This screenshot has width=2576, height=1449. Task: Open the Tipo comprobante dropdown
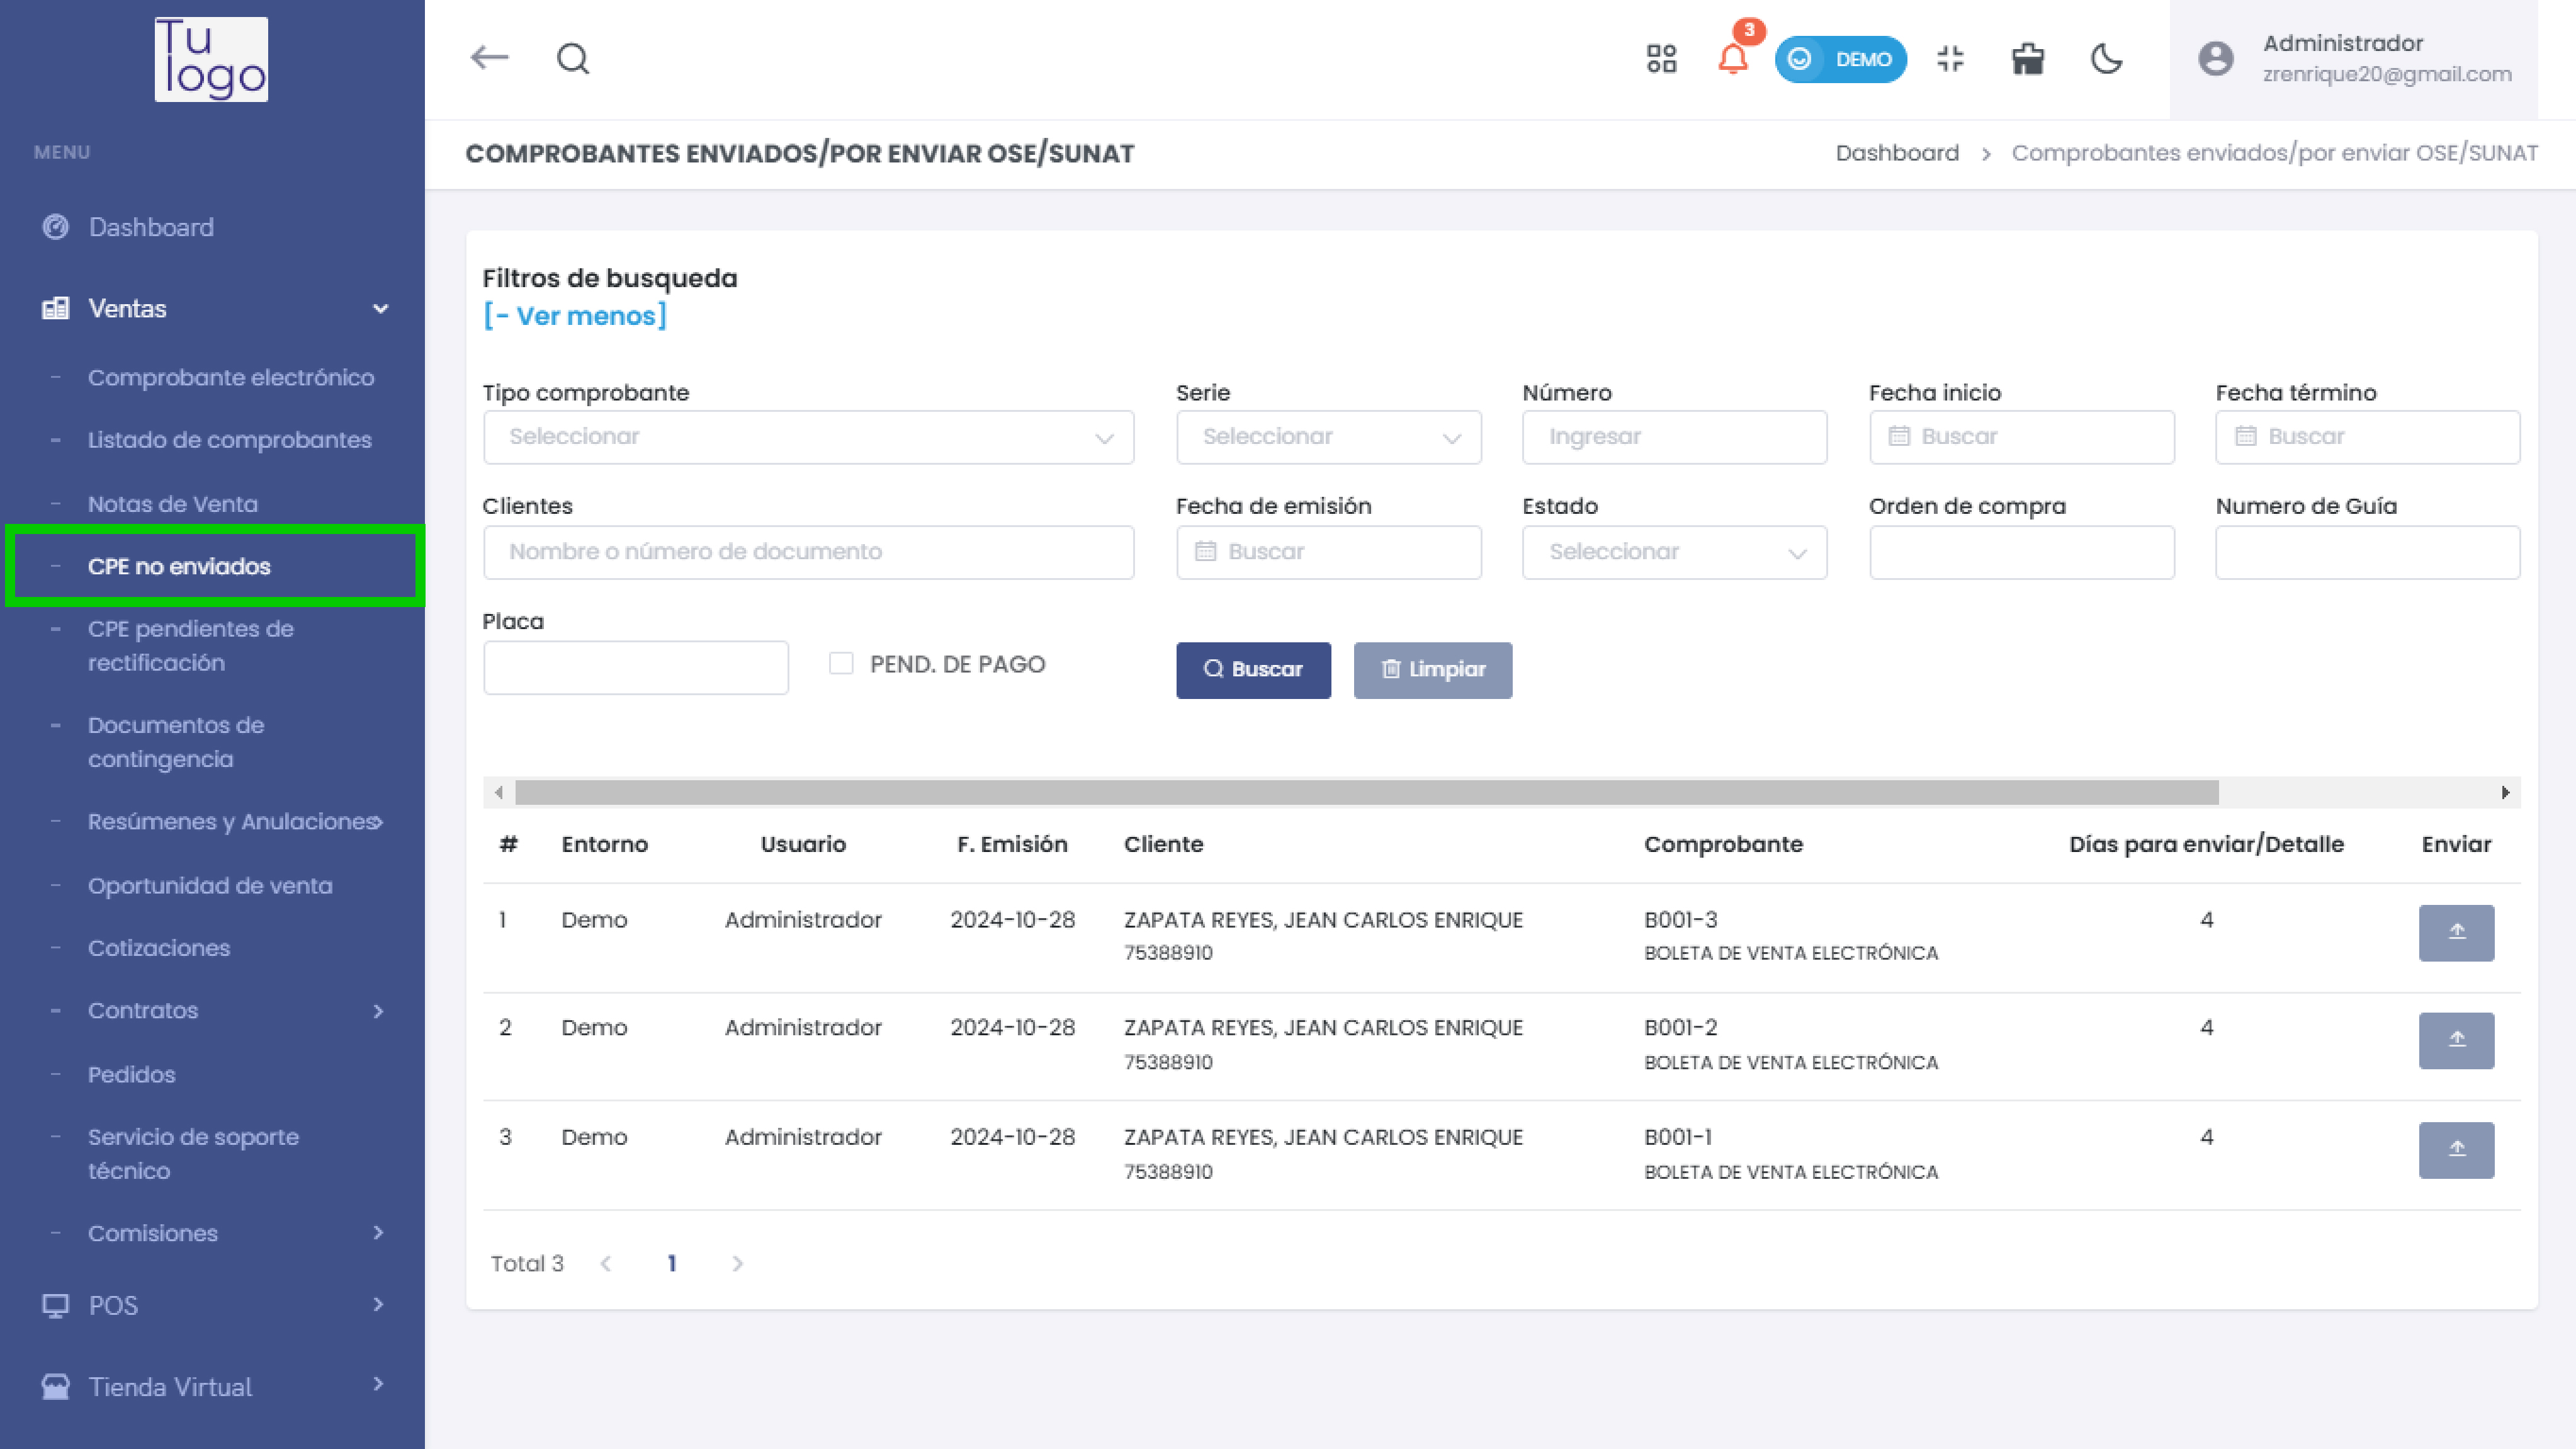tap(808, 437)
